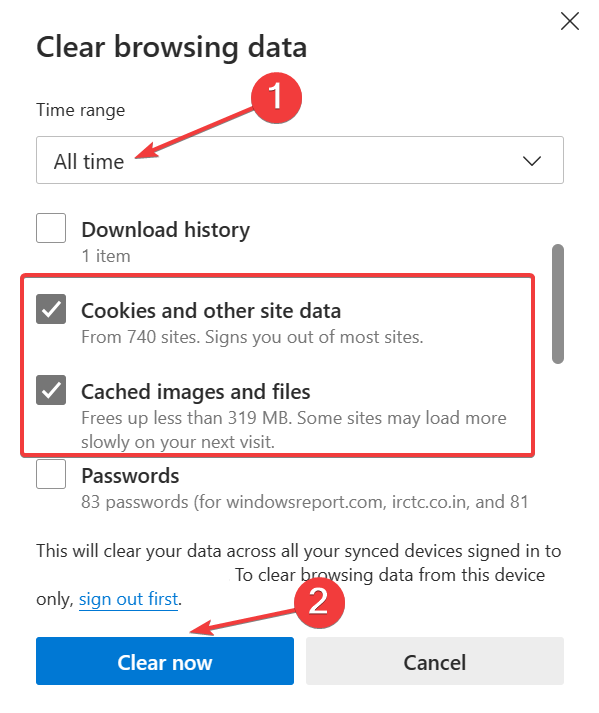The height and width of the screenshot is (713, 599).
Task: Check the Download history checkbox
Action: [x=51, y=228]
